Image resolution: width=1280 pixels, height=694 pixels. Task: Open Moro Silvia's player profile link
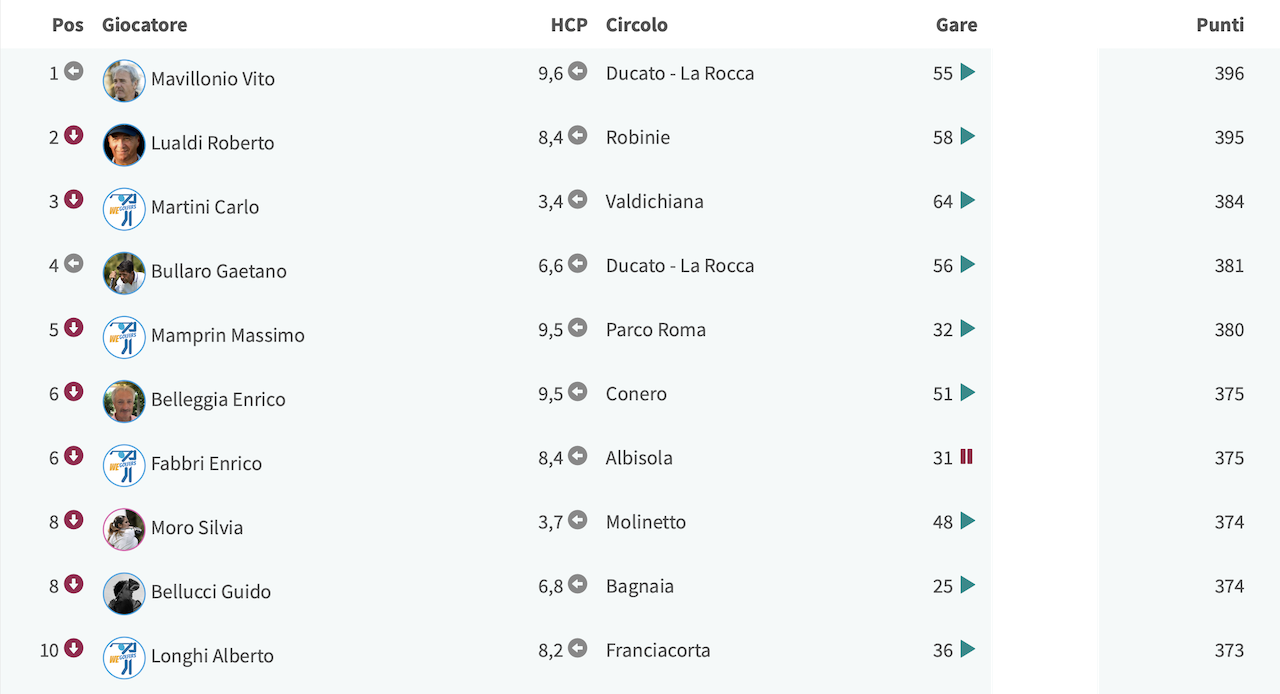pyautogui.click(x=197, y=528)
